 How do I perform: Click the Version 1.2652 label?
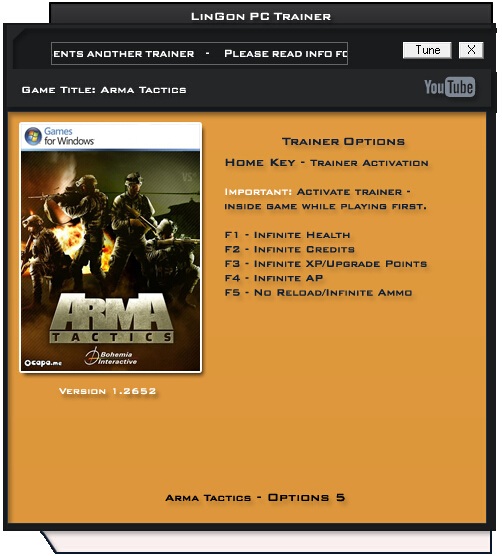pyautogui.click(x=107, y=391)
